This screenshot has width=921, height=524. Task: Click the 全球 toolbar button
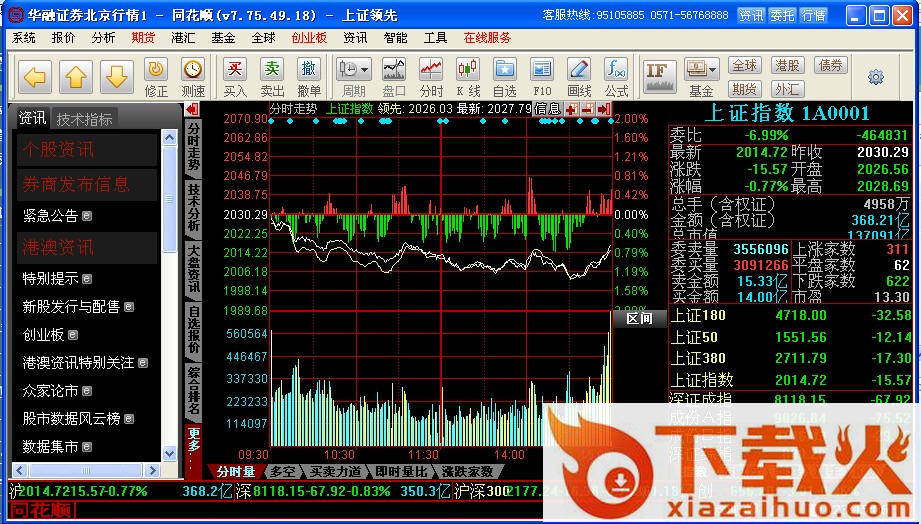(x=744, y=65)
